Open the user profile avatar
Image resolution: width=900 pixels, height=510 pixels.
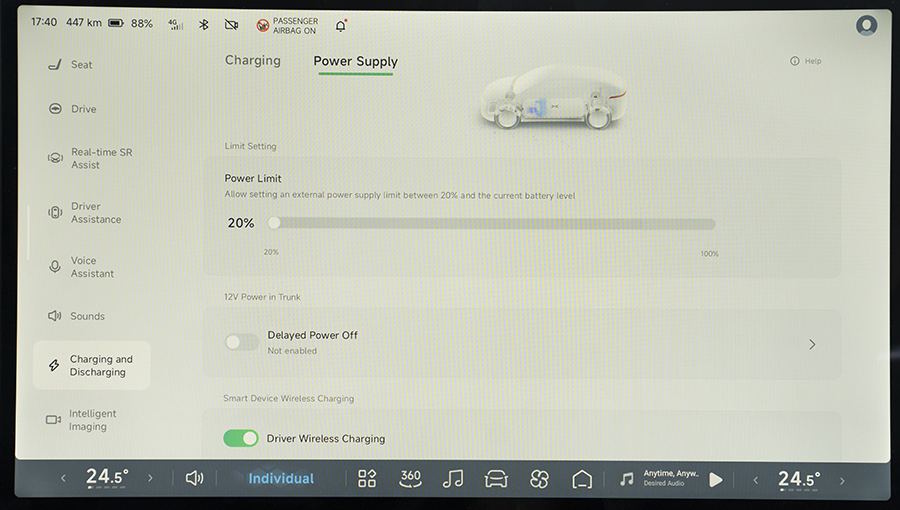(x=866, y=25)
